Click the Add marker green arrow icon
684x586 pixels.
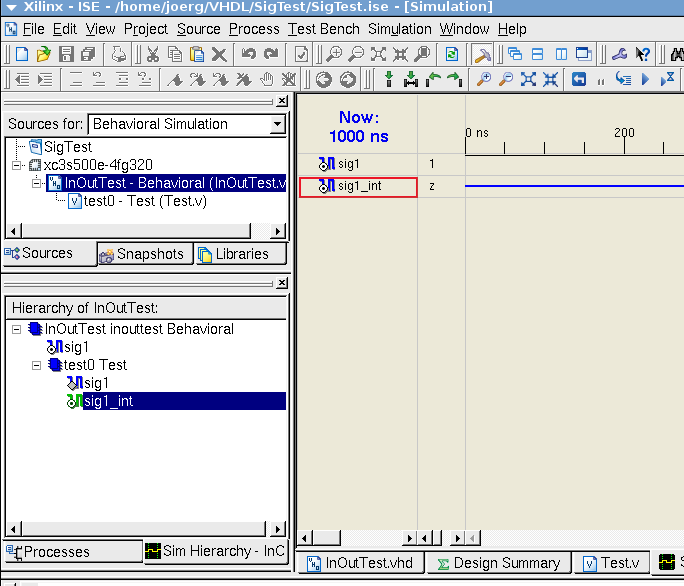tap(389, 79)
